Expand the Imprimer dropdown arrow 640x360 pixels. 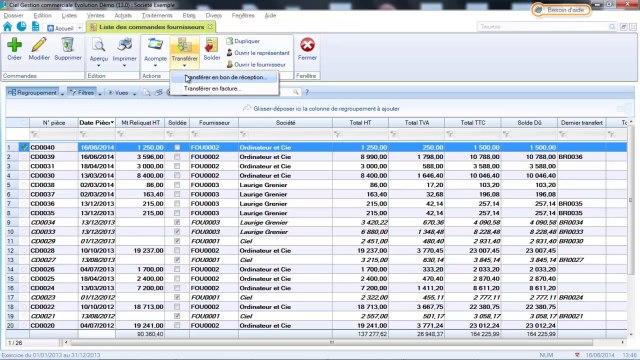click(124, 66)
